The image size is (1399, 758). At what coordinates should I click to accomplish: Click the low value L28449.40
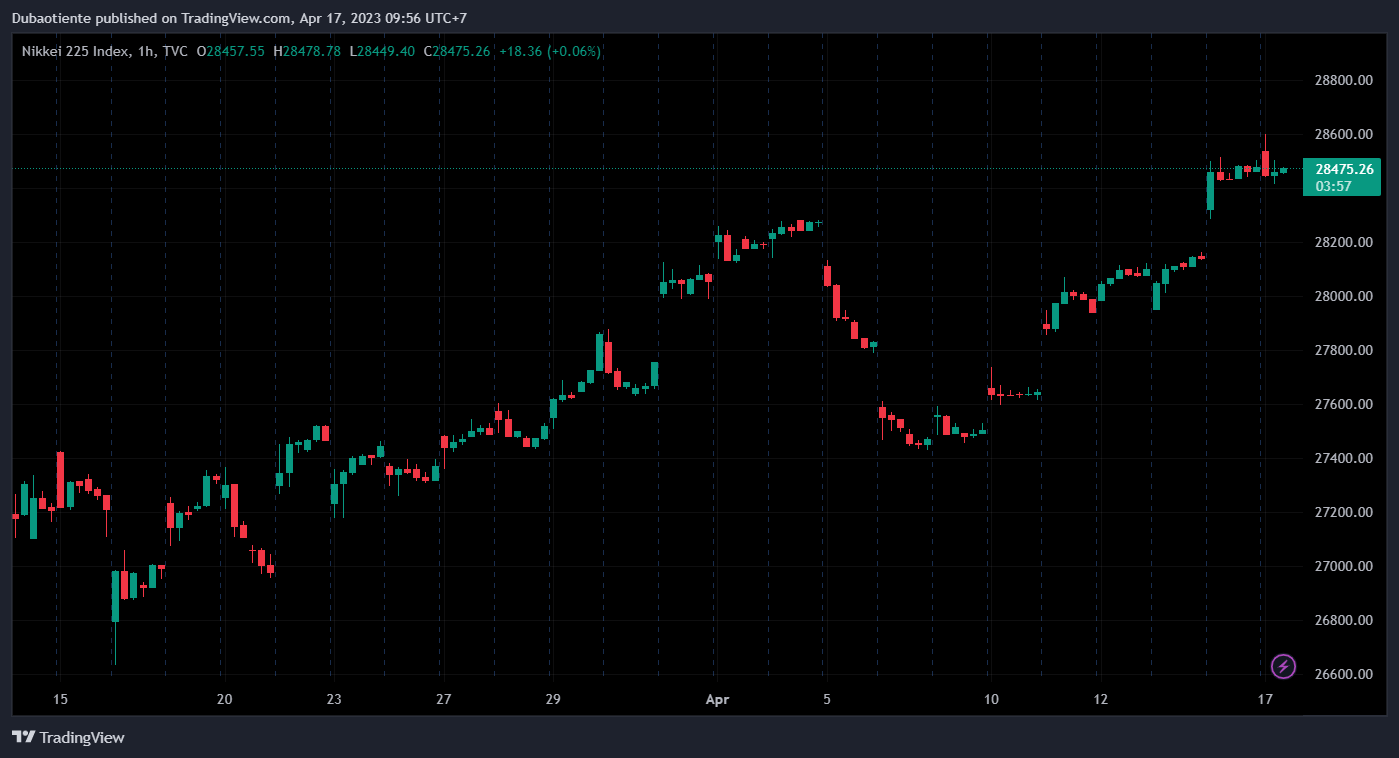382,51
